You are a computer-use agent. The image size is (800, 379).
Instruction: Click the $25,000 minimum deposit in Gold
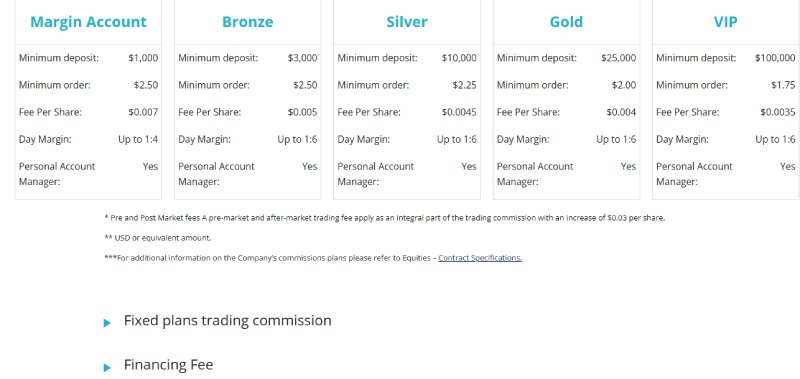click(x=619, y=58)
